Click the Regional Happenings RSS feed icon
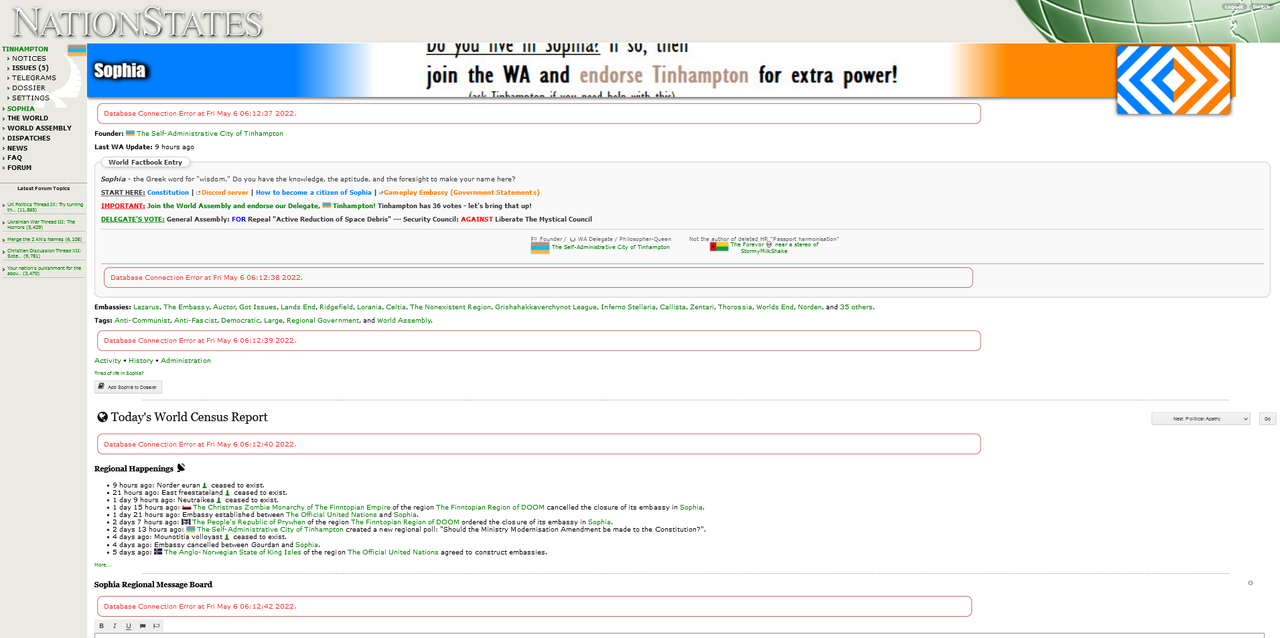Viewport: 1280px width, 638px height. (x=181, y=468)
